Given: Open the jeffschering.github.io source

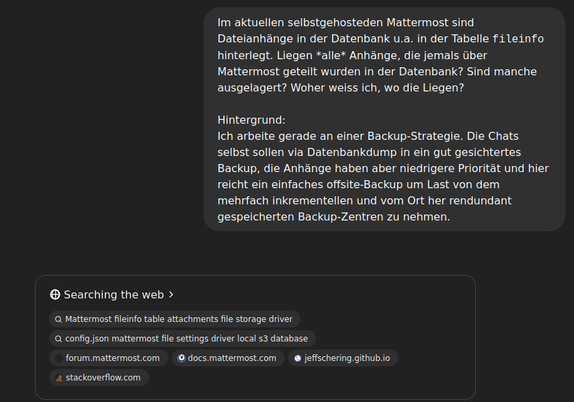Looking at the screenshot, I should coord(343,358).
